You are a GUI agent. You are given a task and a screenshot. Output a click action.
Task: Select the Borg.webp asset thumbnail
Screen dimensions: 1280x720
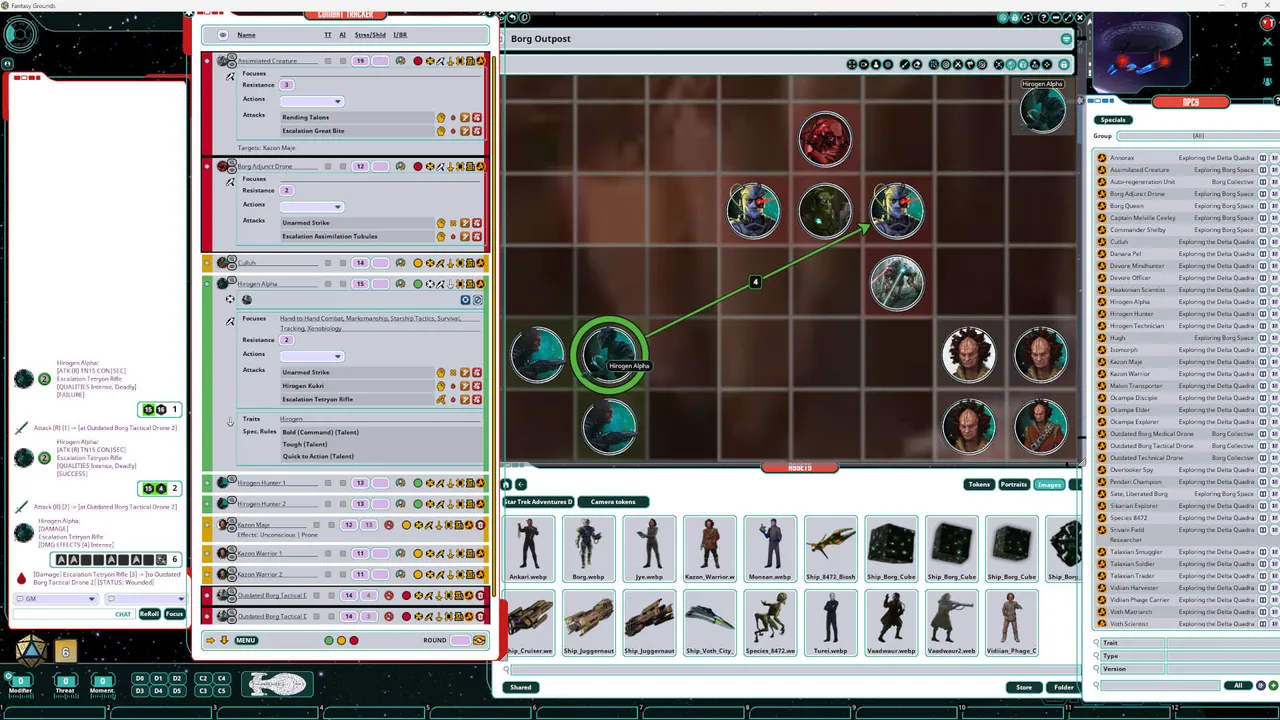coord(588,549)
